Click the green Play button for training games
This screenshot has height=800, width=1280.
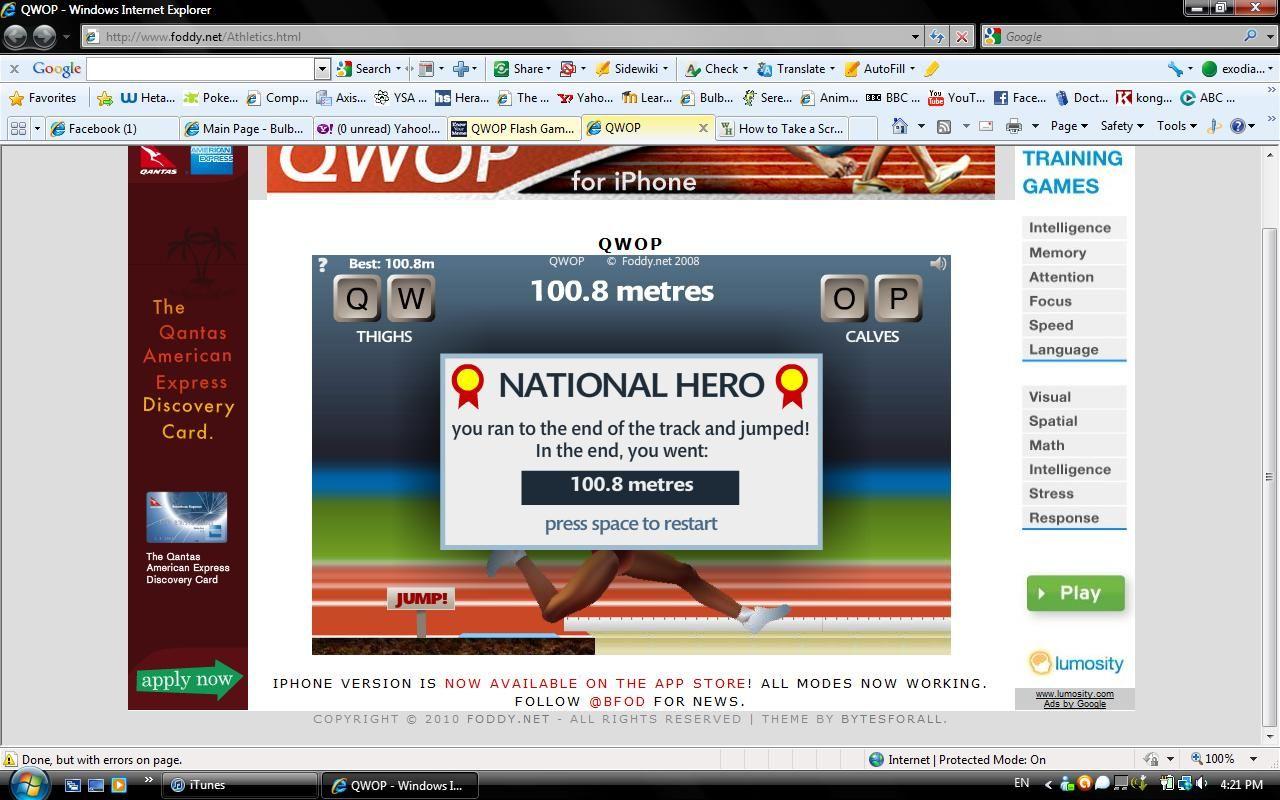(1075, 592)
